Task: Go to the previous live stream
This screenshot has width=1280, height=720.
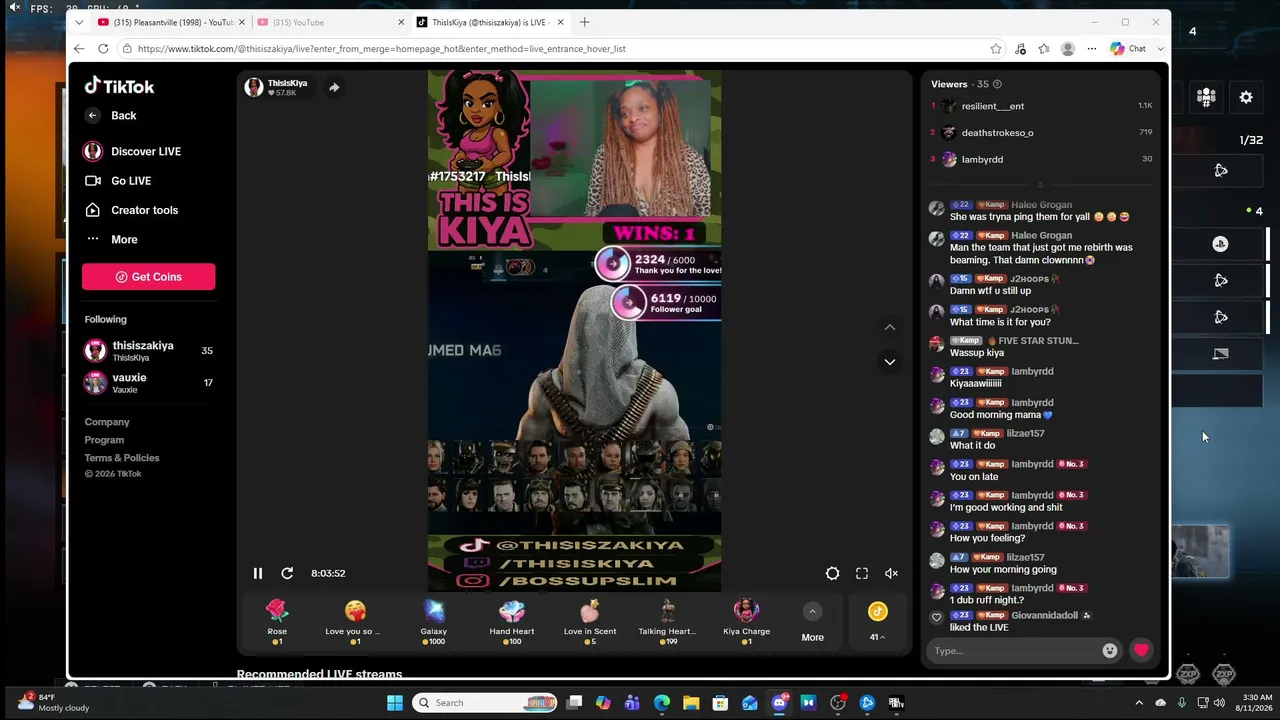Action: (890, 327)
